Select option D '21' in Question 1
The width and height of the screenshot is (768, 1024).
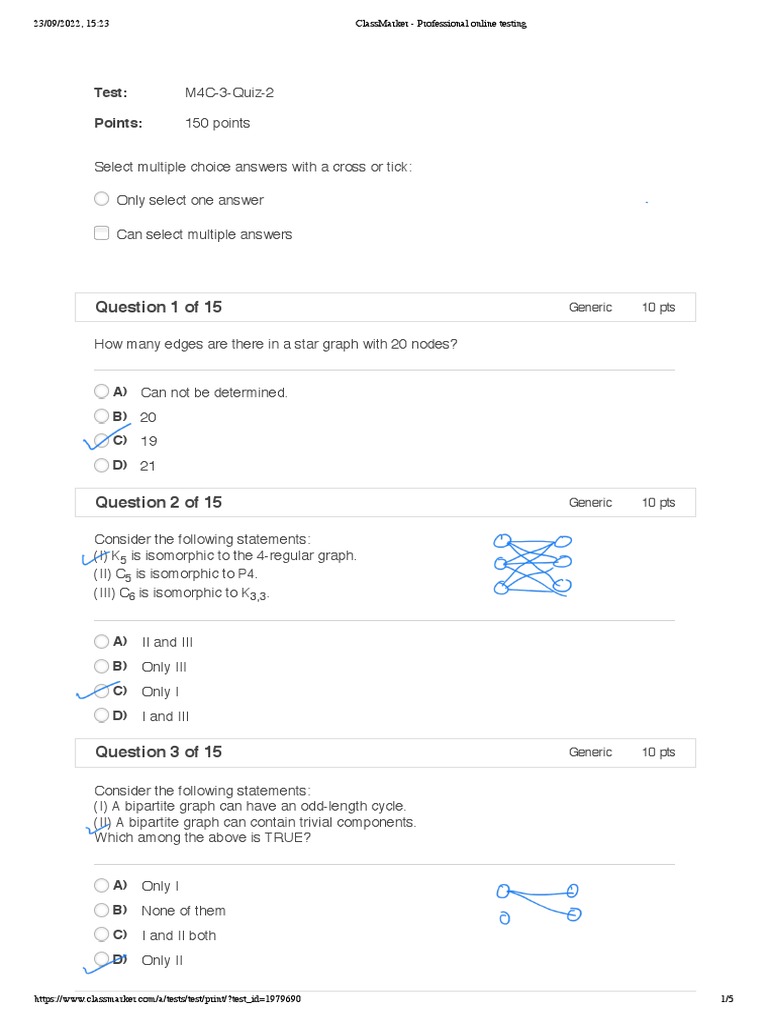[x=101, y=465]
